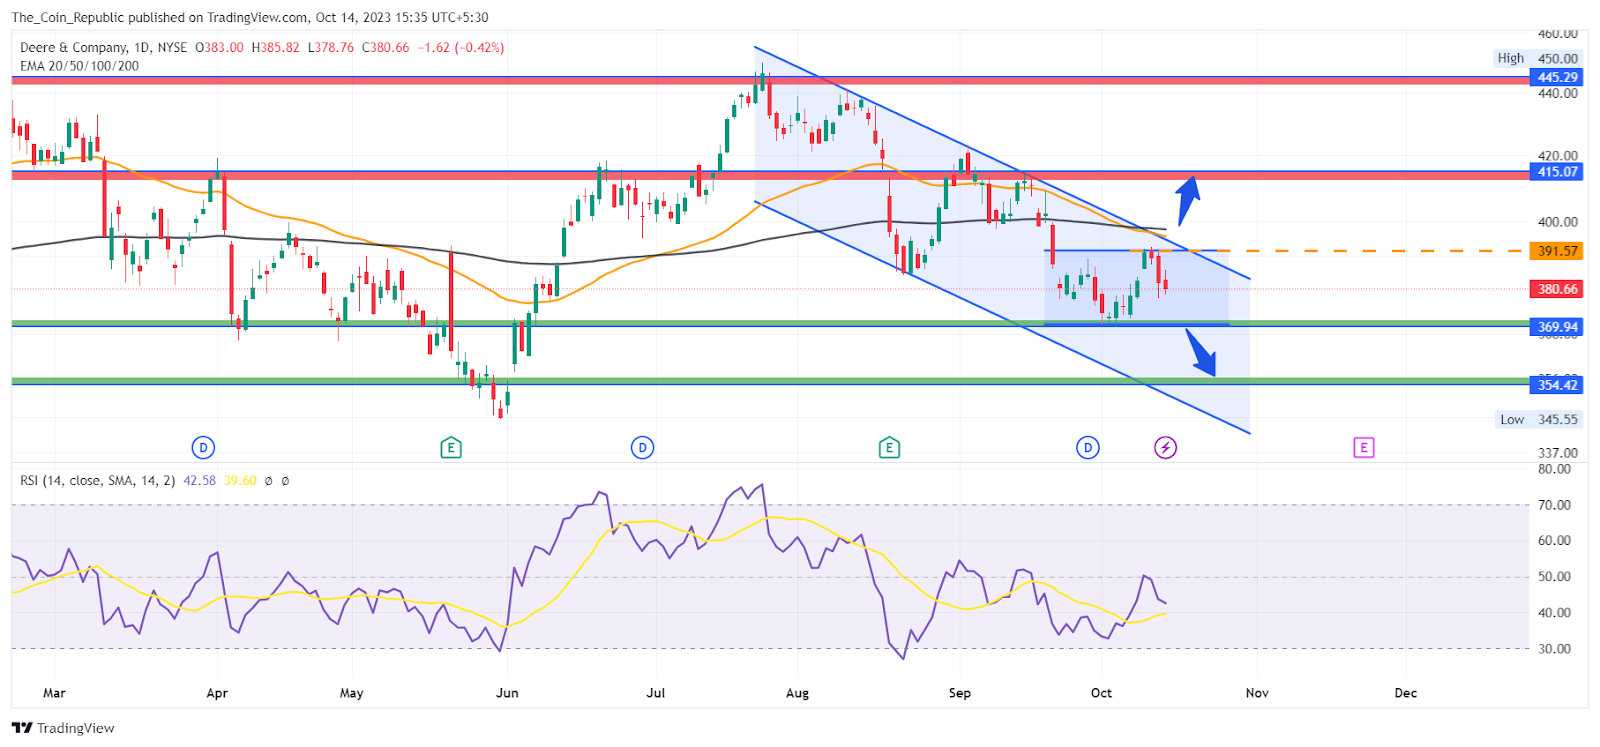Click the Dec label on the time axis
Screen dimensions: 1600x747
click(1406, 693)
